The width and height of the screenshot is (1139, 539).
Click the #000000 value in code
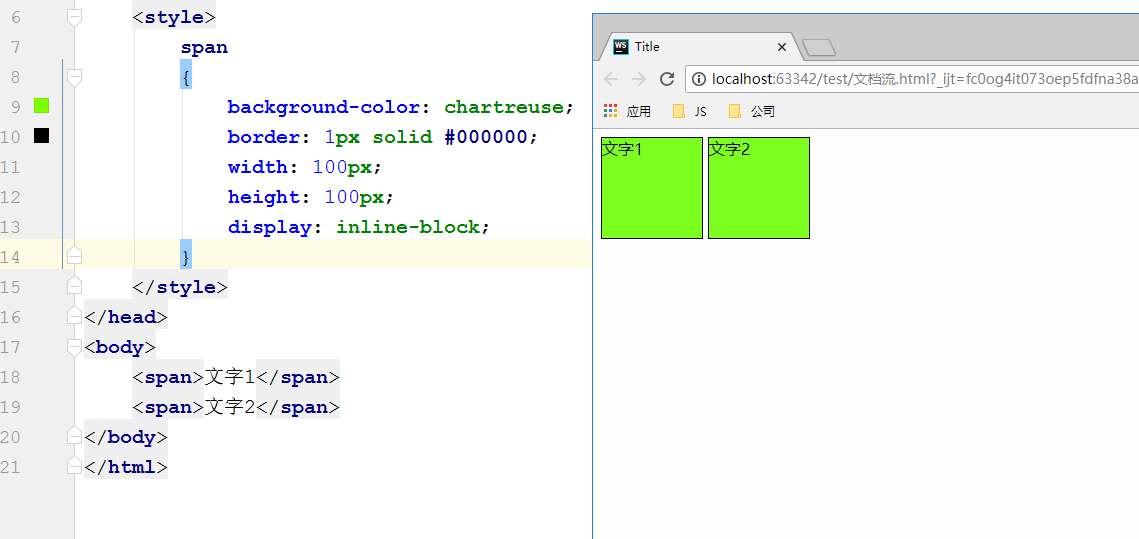click(485, 137)
